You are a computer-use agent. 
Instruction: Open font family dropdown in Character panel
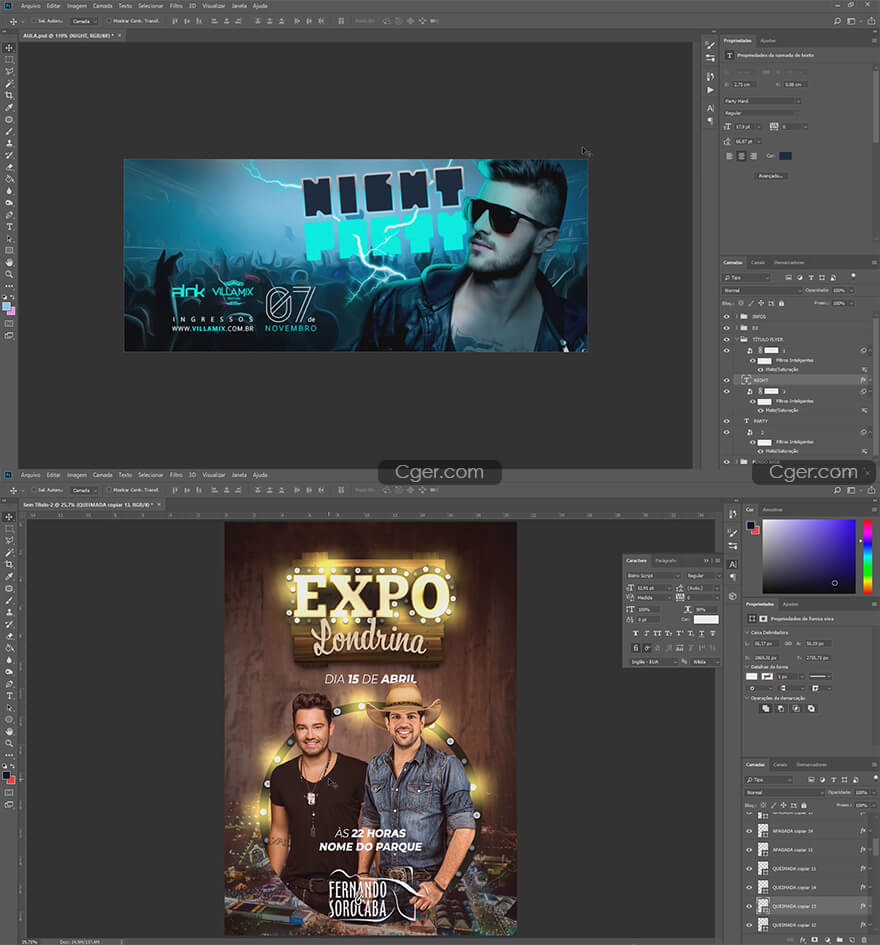pos(653,576)
